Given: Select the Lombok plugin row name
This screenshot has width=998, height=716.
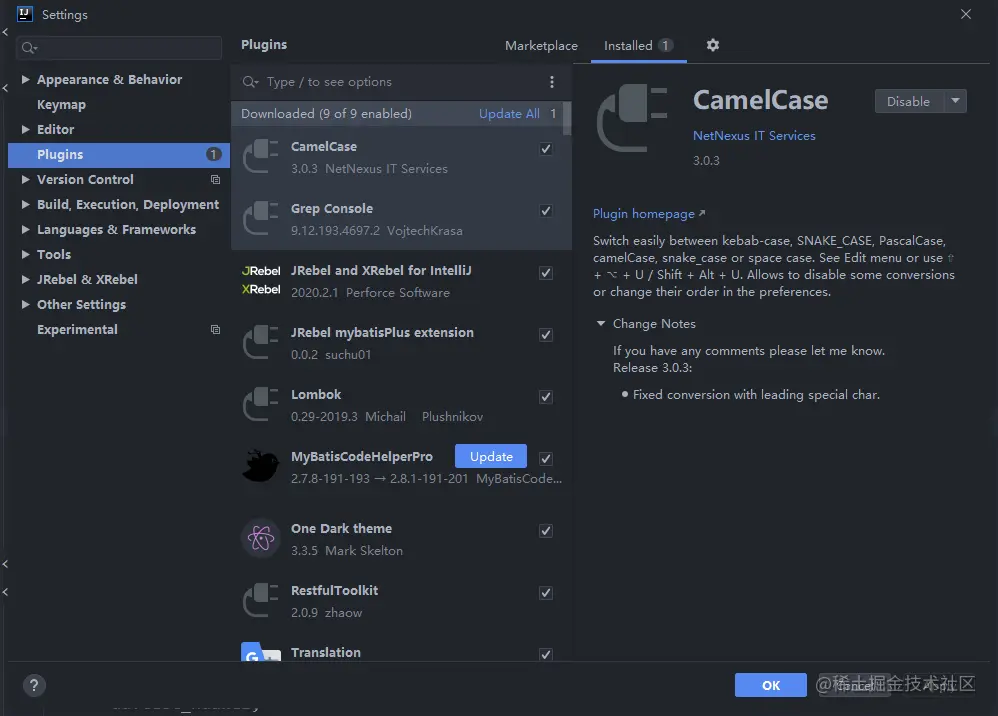Looking at the screenshot, I should click(x=316, y=395).
